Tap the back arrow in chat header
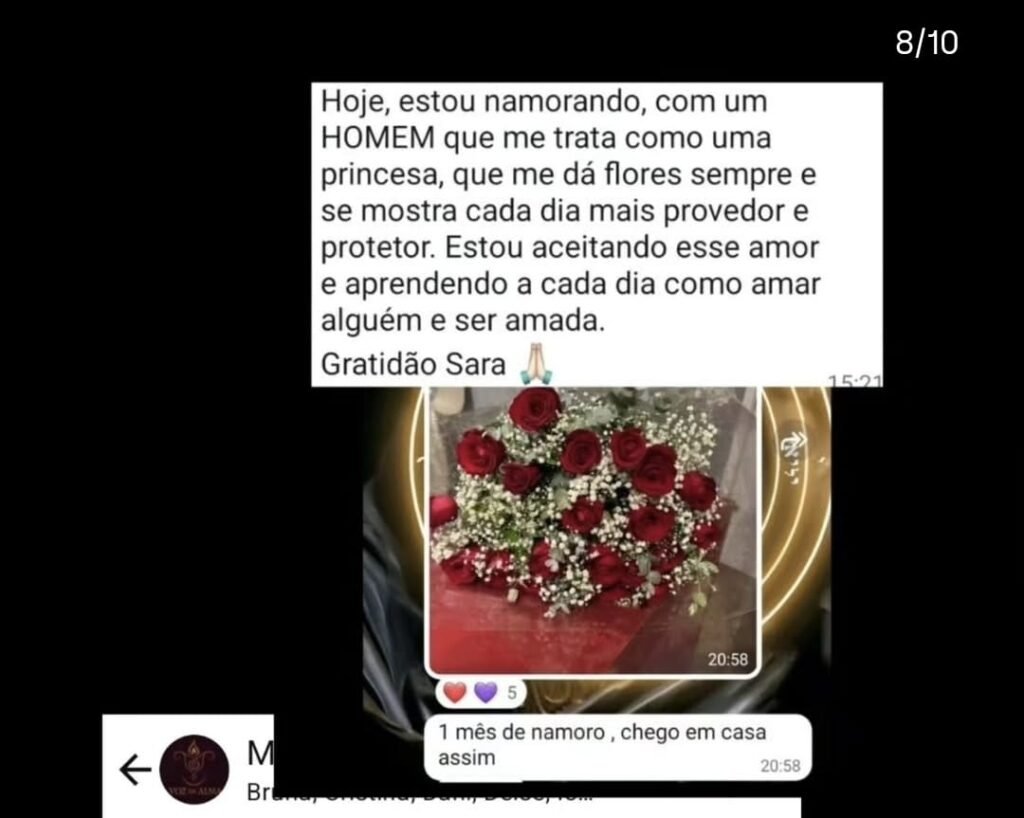This screenshot has height=818, width=1024. (x=135, y=769)
